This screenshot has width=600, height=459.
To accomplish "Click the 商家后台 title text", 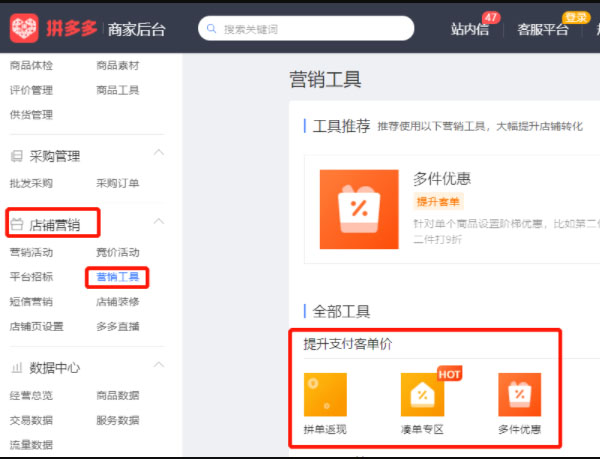I will point(136,29).
